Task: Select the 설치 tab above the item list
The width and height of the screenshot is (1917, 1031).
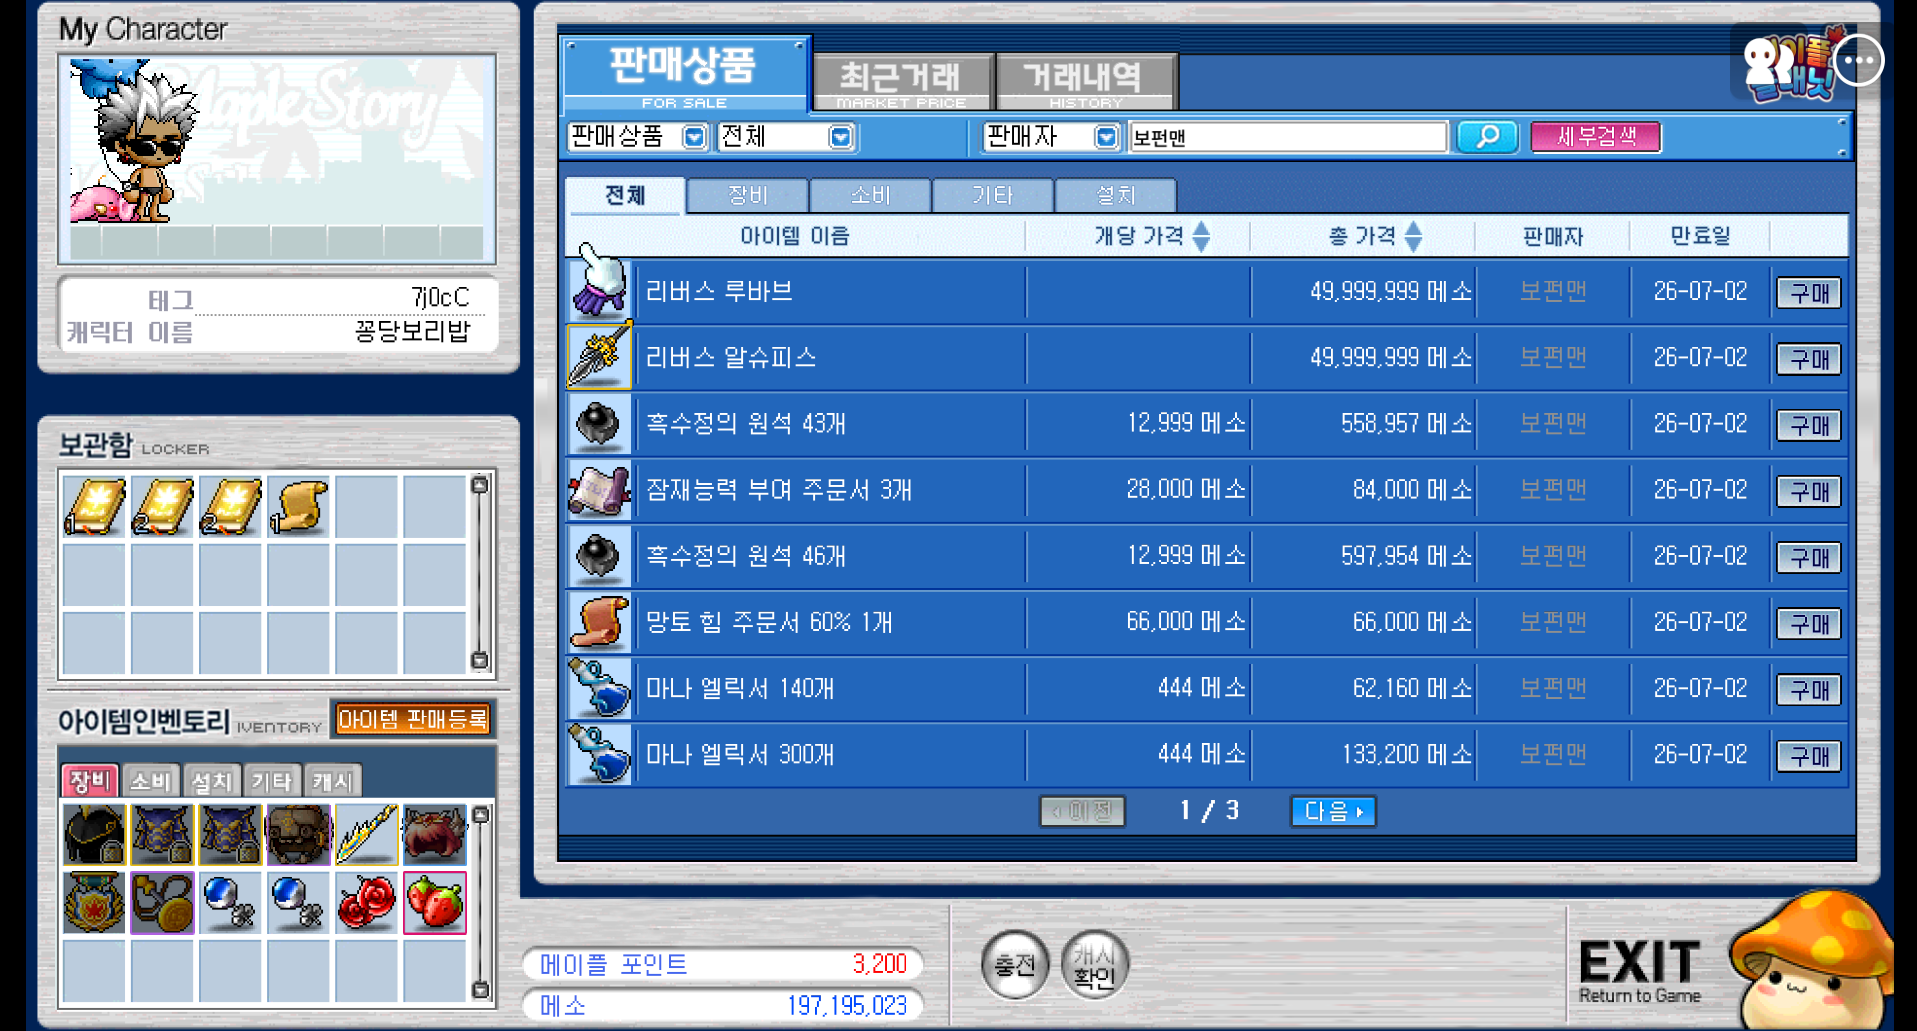Action: (1115, 195)
